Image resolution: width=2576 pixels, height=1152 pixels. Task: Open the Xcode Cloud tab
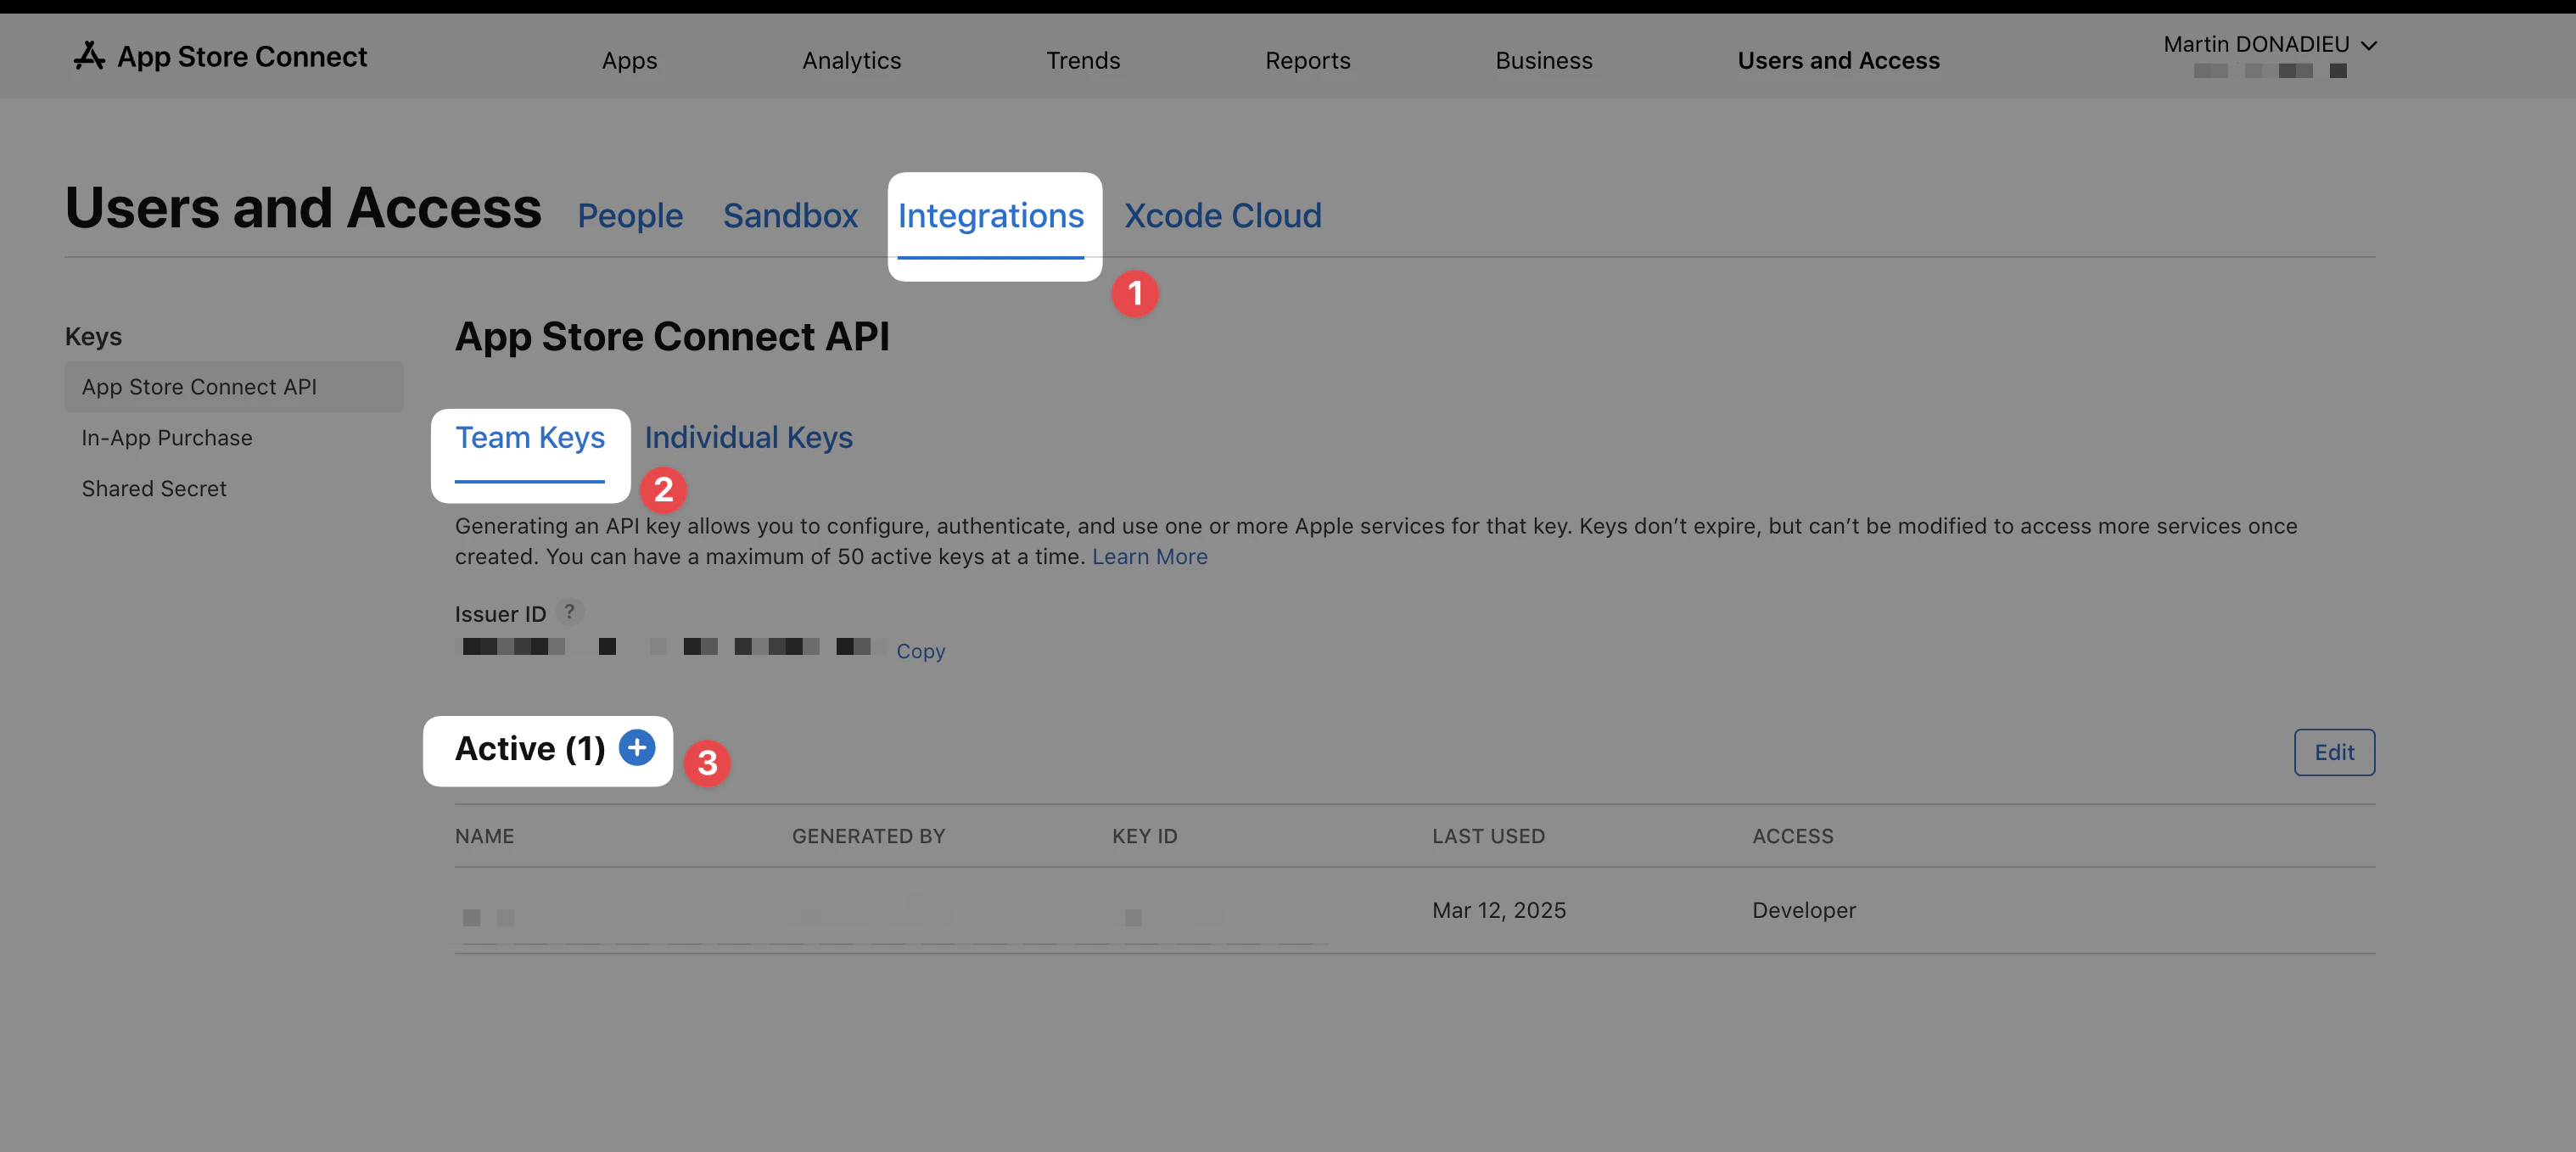coord(1222,216)
